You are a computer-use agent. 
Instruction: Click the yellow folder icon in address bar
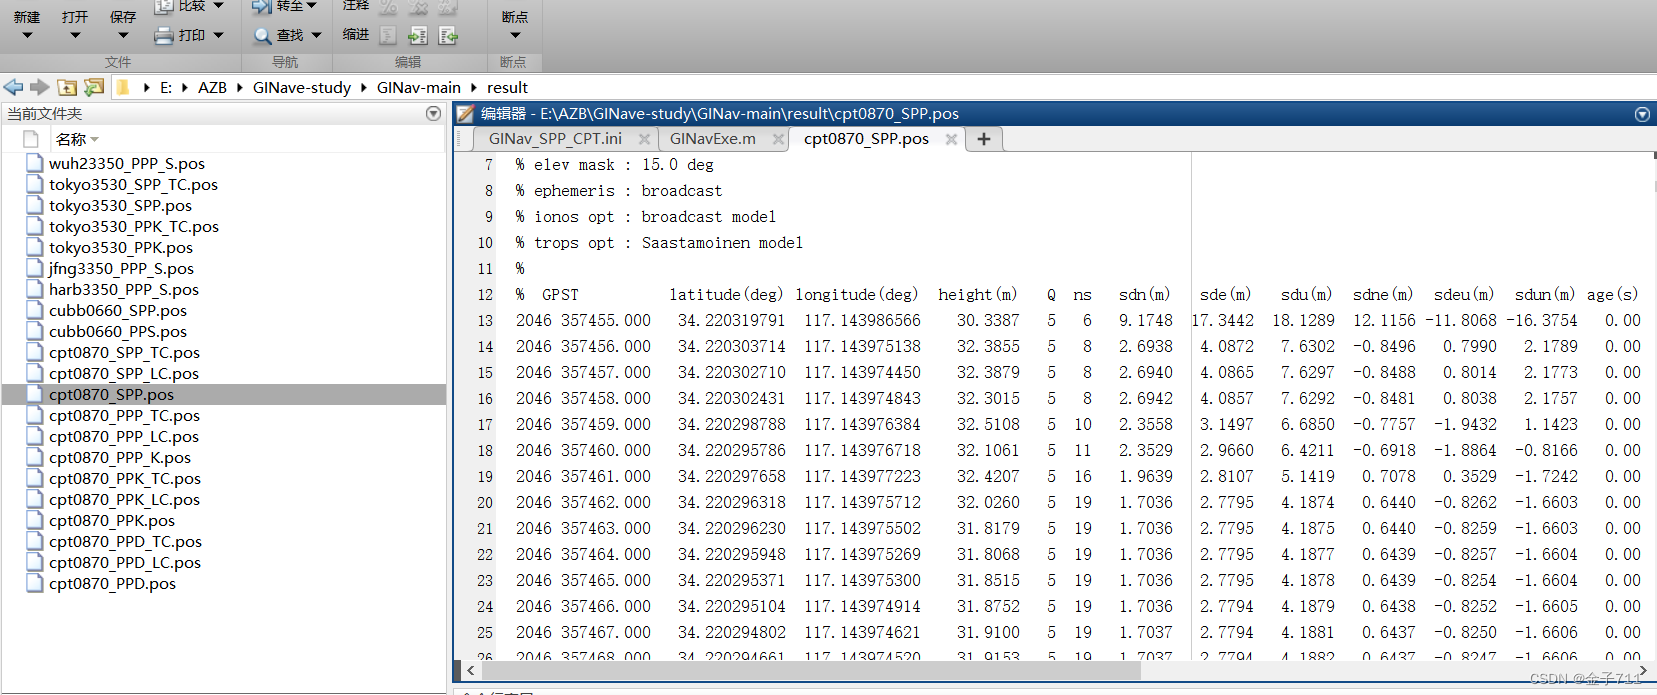click(x=123, y=88)
